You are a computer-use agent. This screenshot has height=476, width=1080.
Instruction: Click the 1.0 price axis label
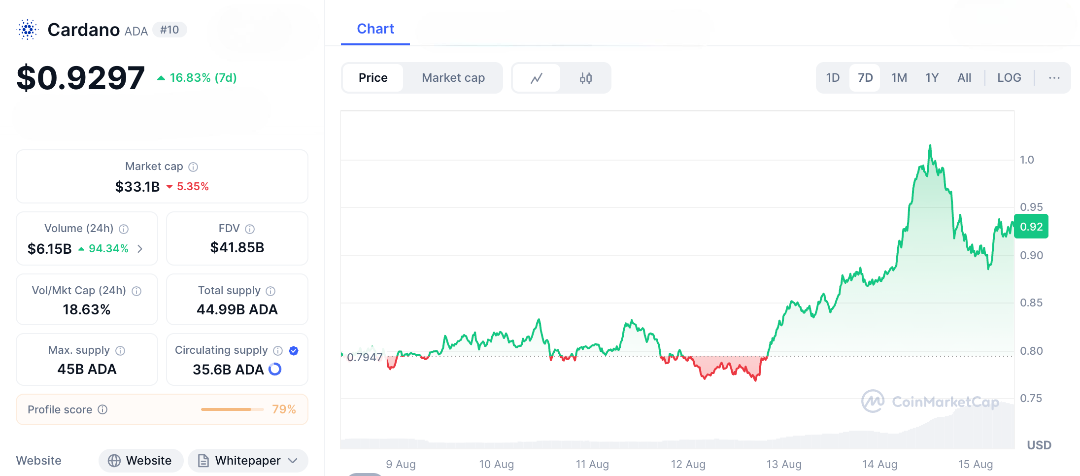(x=1027, y=159)
